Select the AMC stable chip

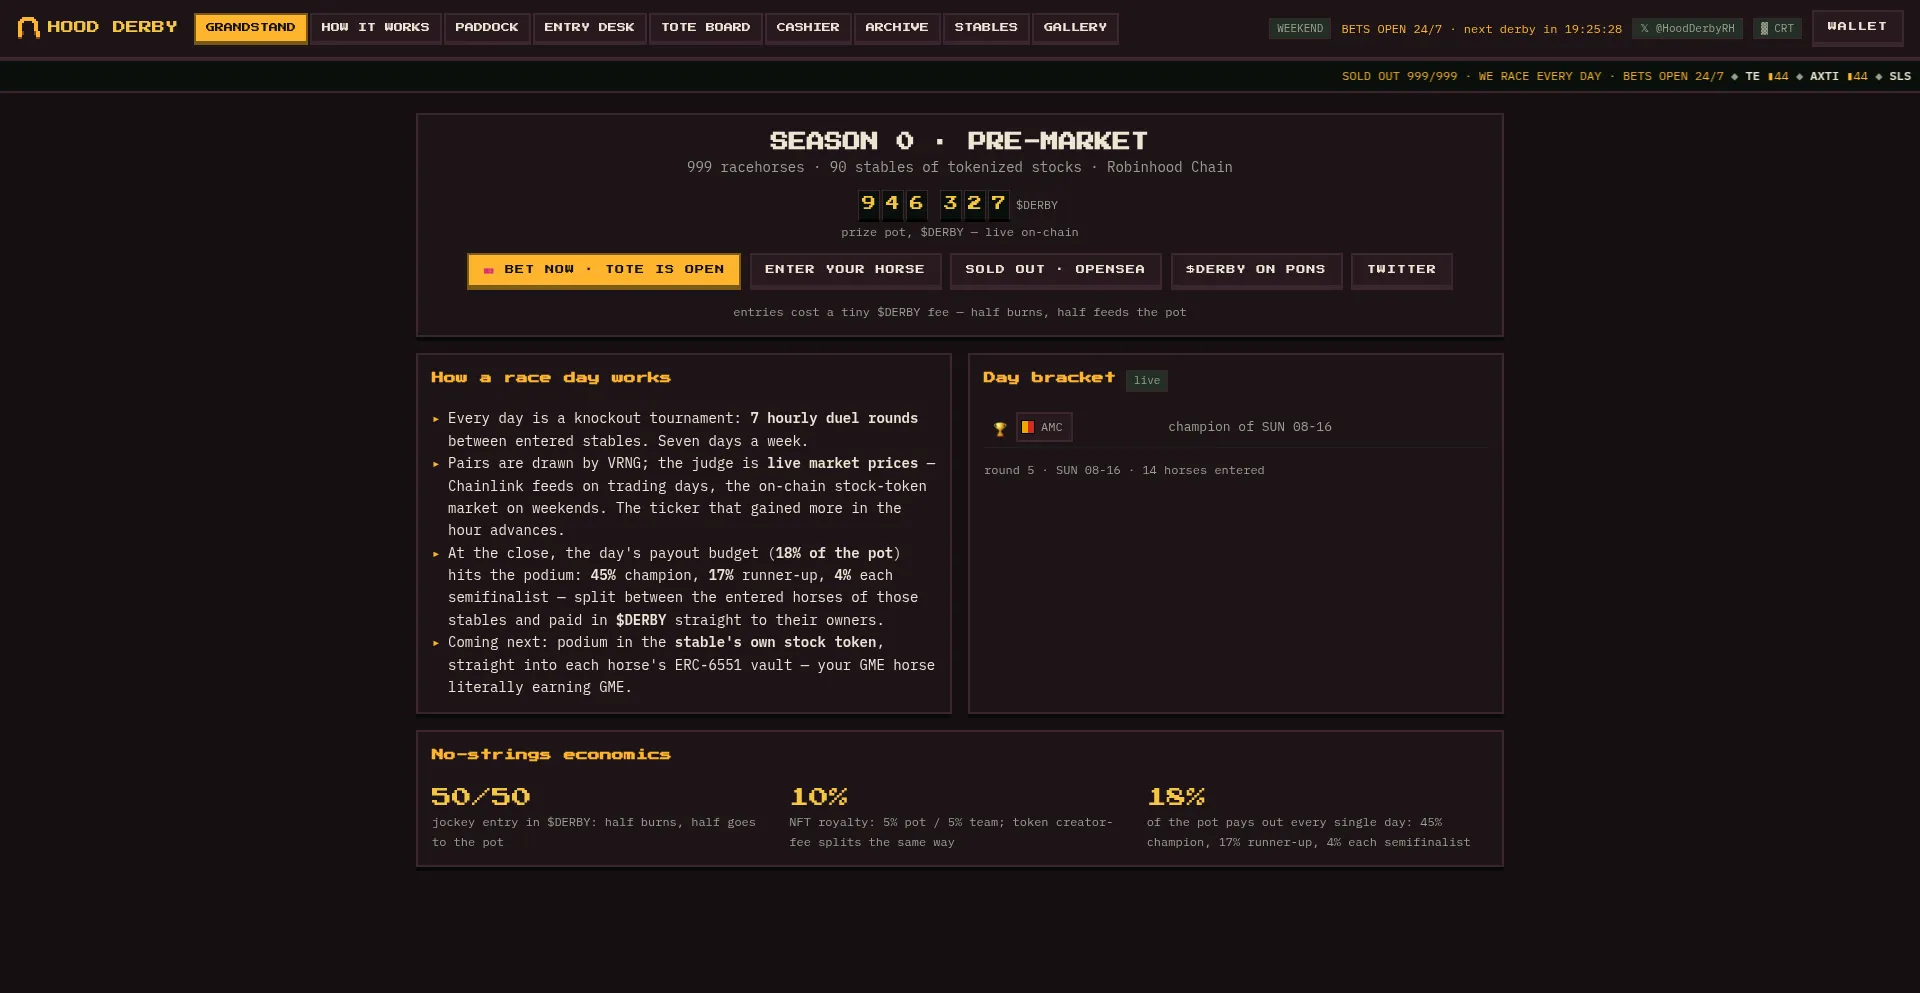(1044, 427)
